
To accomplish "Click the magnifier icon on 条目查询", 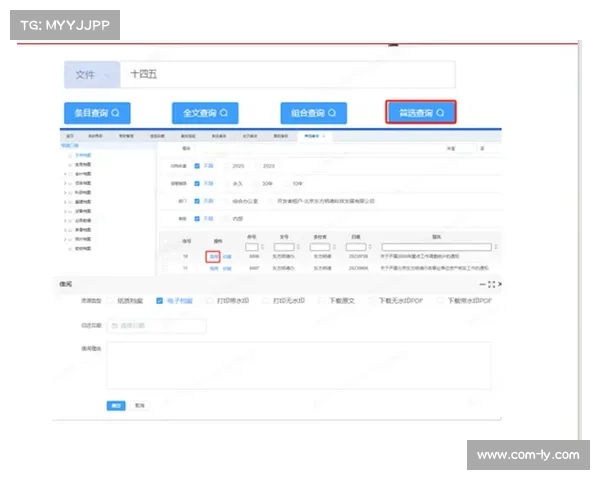I will click(115, 113).
